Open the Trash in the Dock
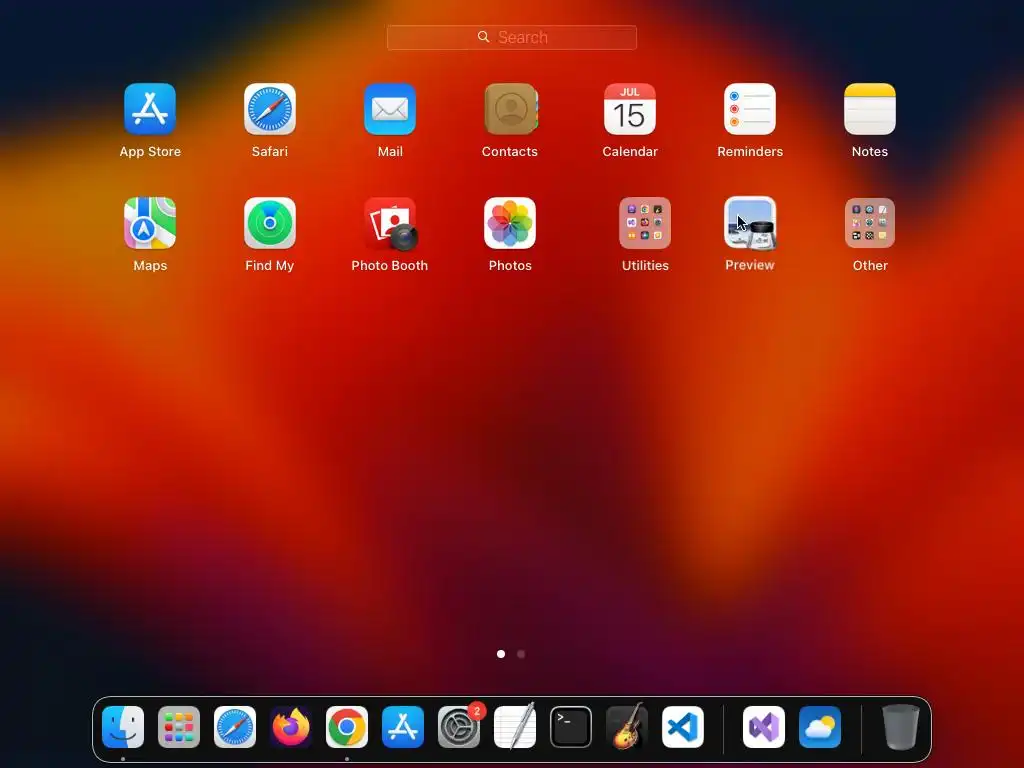This screenshot has width=1024, height=768. click(x=901, y=727)
